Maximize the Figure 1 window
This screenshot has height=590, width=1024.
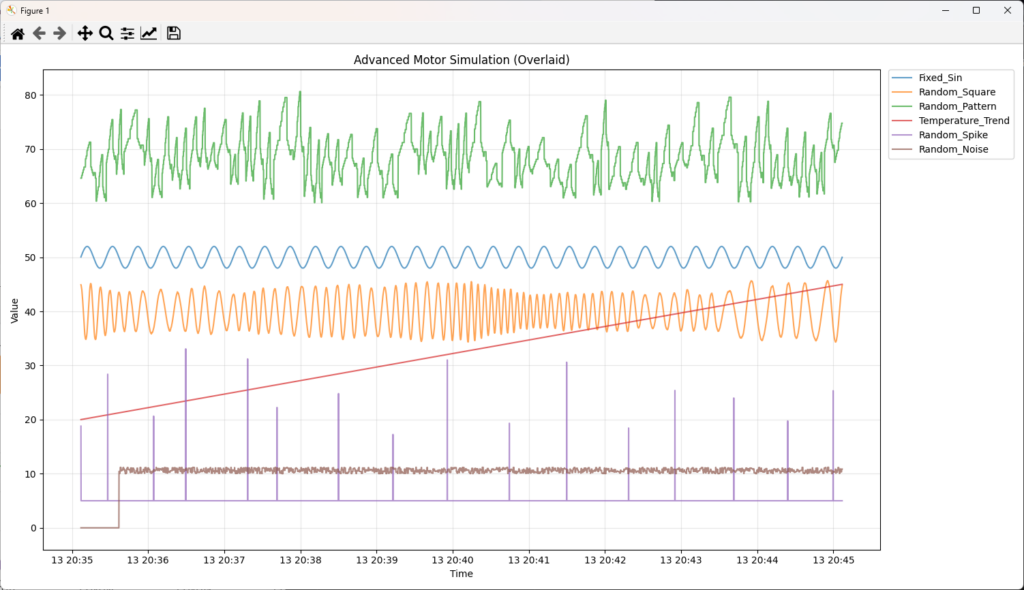(x=976, y=9)
